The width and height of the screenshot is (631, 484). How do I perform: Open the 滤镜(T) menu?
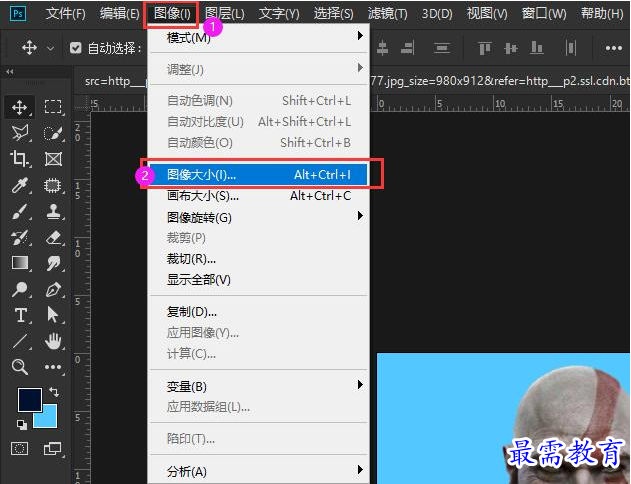coord(388,14)
